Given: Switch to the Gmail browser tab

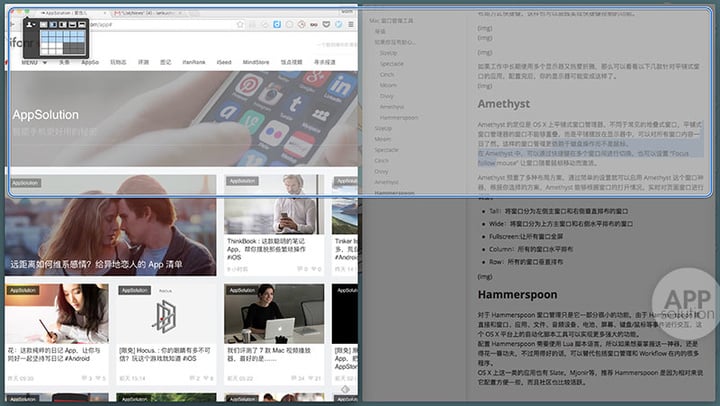Looking at the screenshot, I should [x=147, y=13].
